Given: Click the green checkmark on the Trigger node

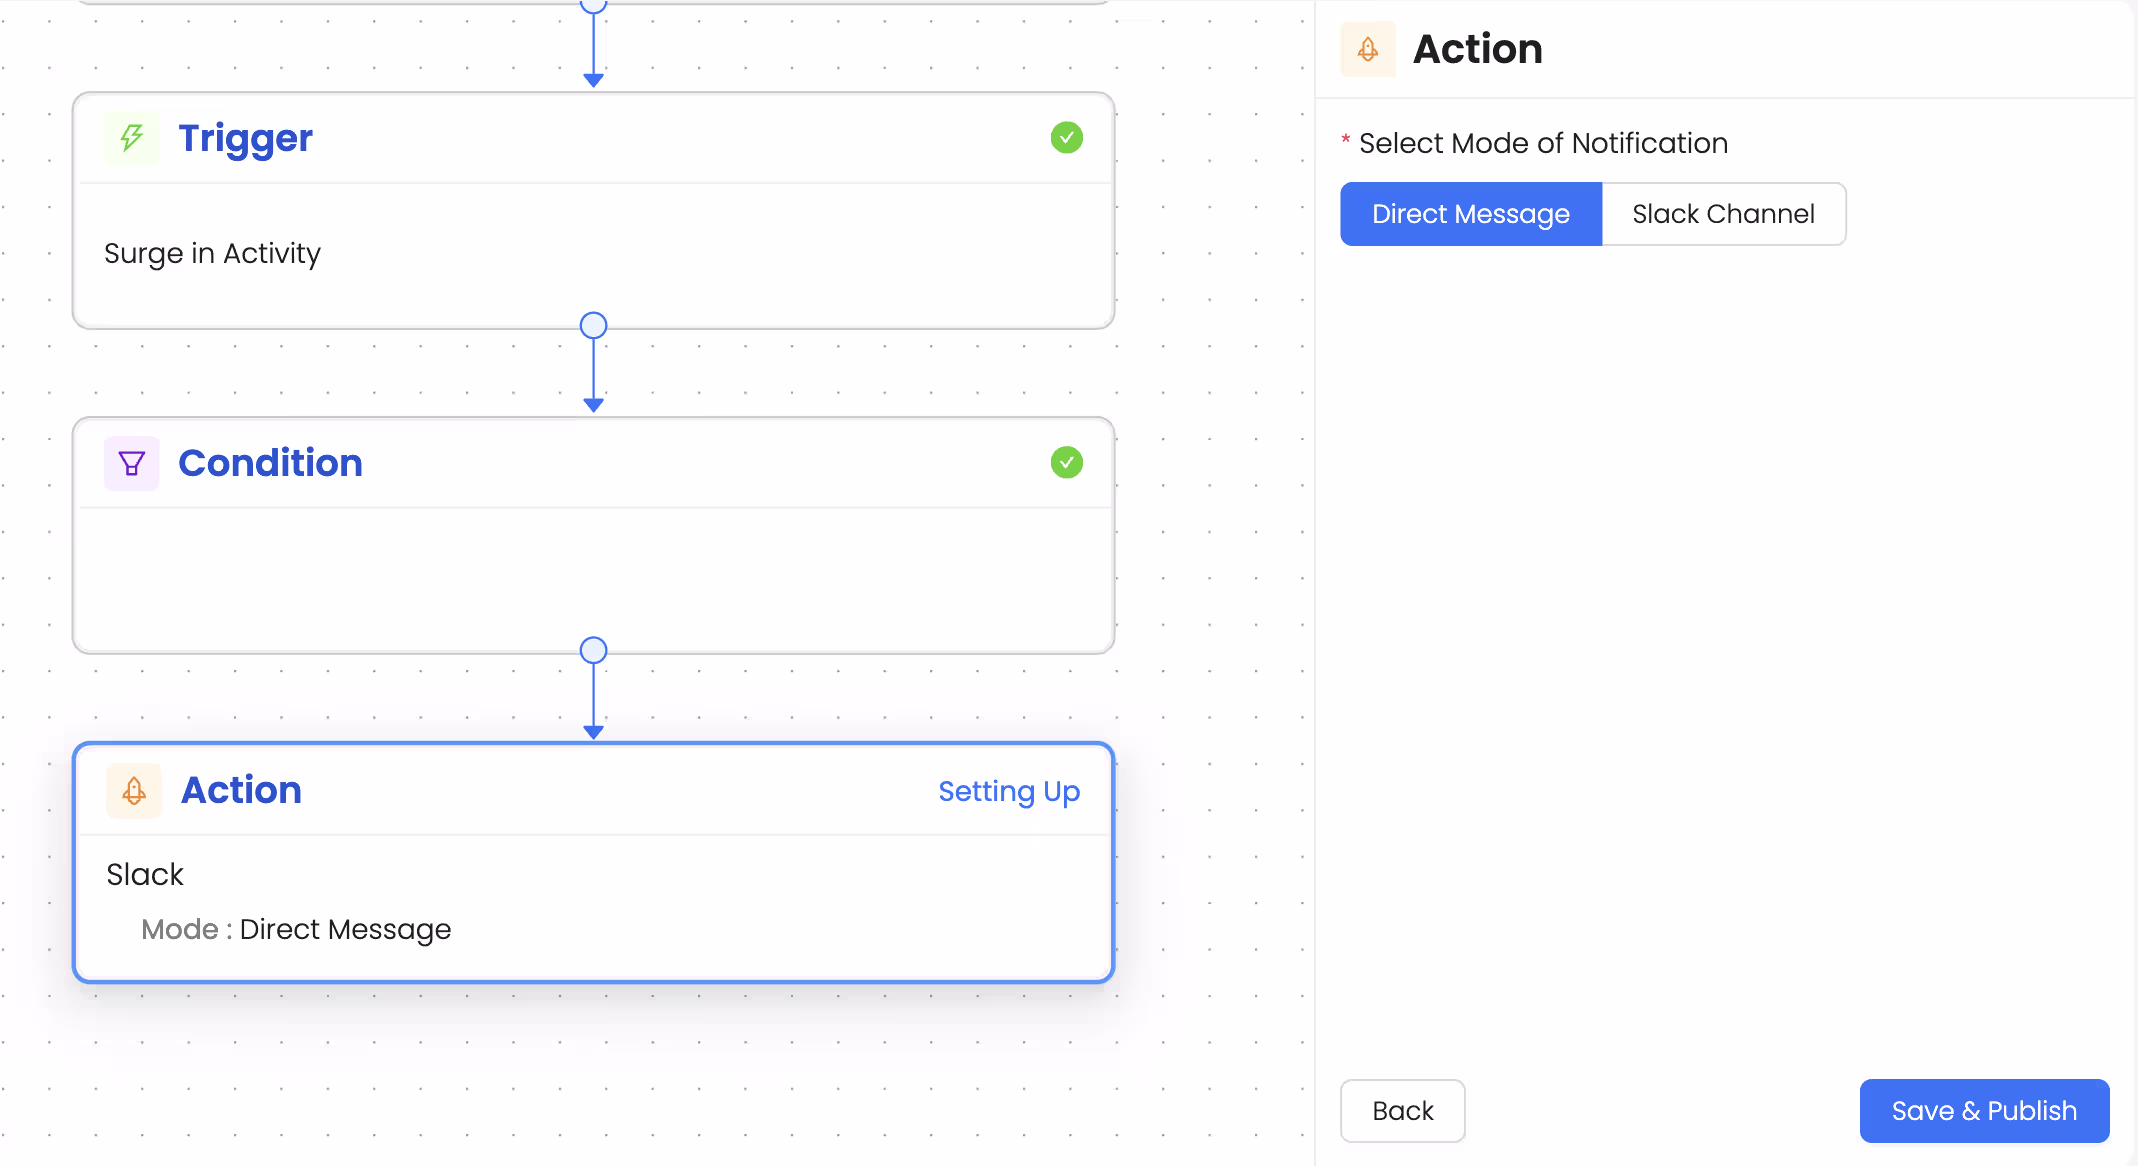Looking at the screenshot, I should pyautogui.click(x=1066, y=137).
